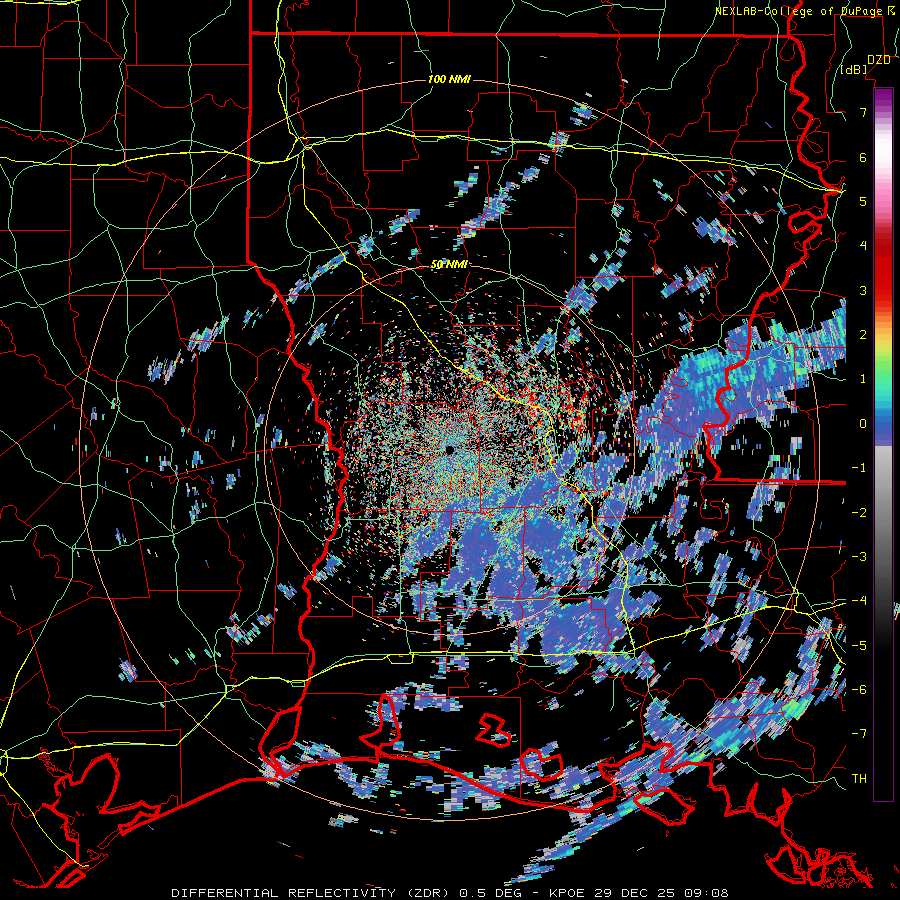Click the [dB] units label
The image size is (900, 900).
click(x=854, y=70)
